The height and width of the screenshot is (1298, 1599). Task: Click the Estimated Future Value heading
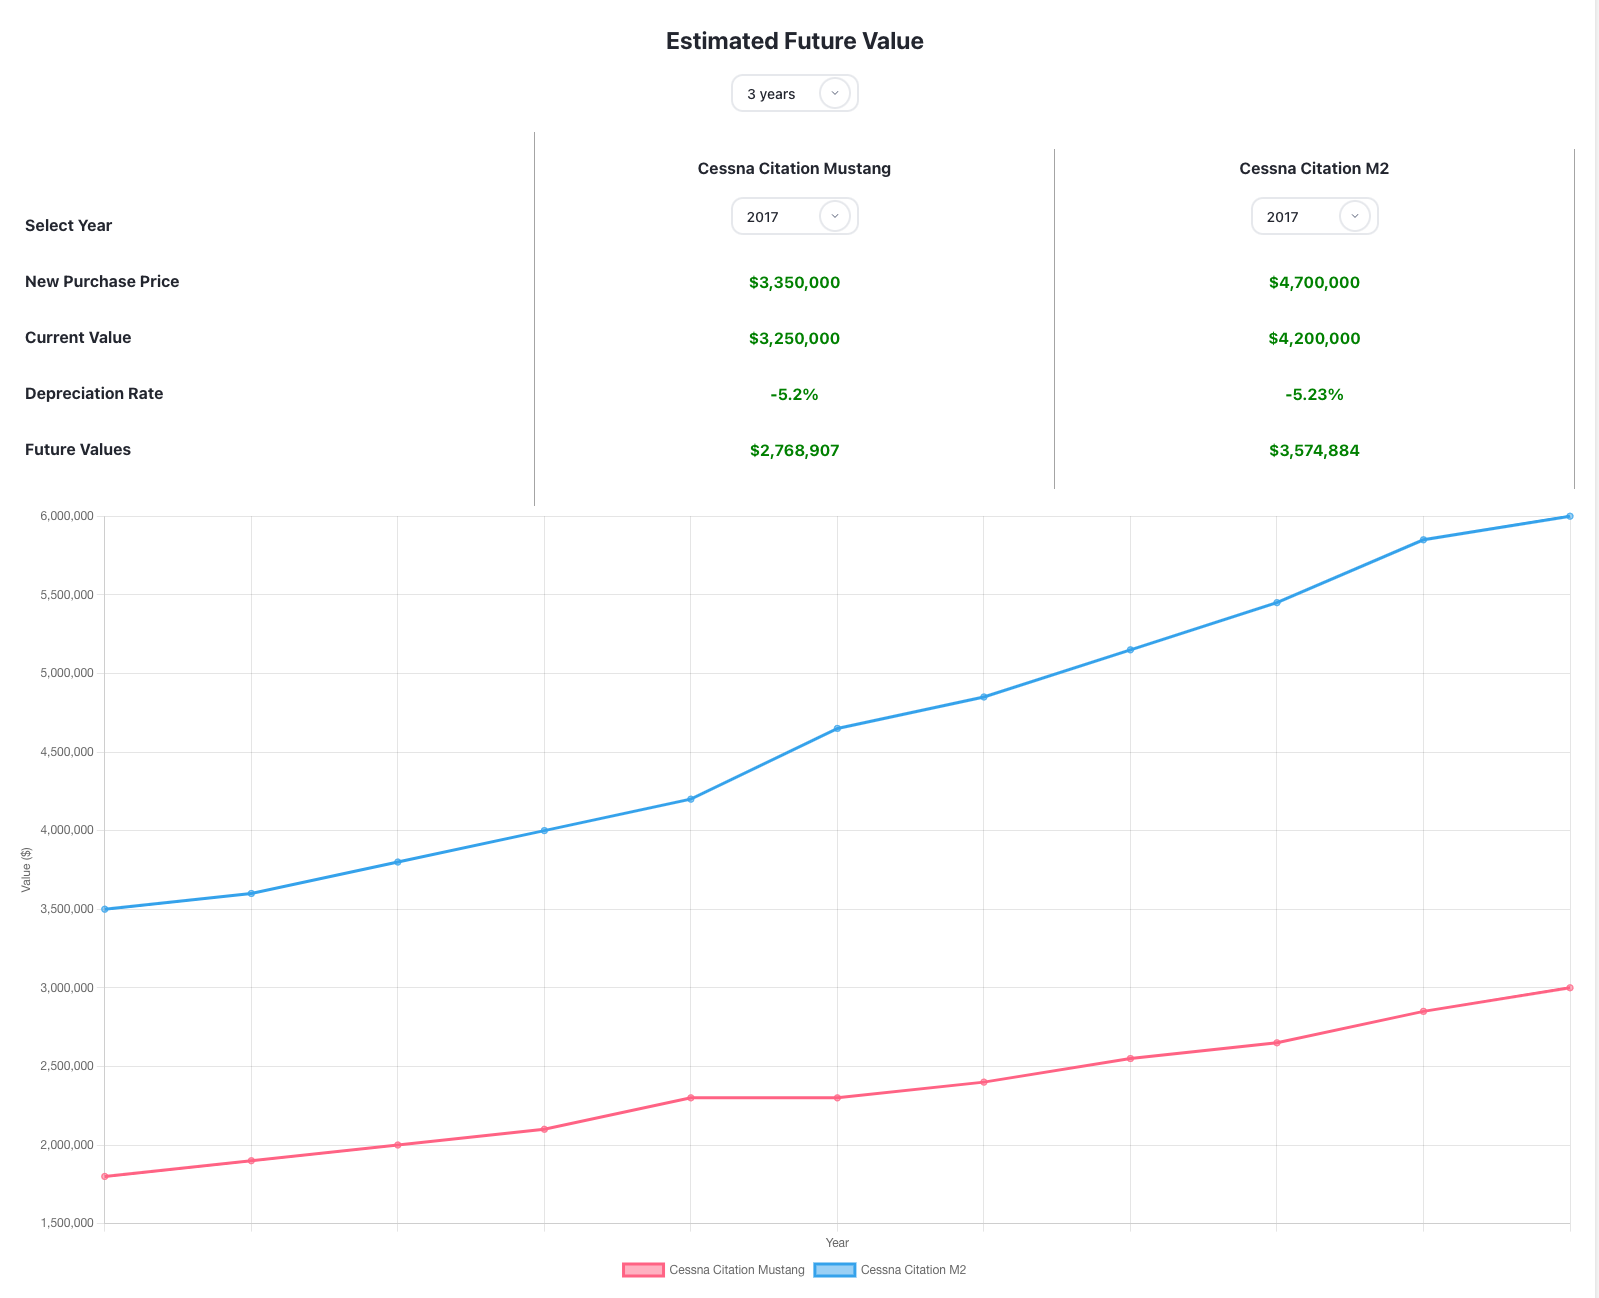pos(795,41)
